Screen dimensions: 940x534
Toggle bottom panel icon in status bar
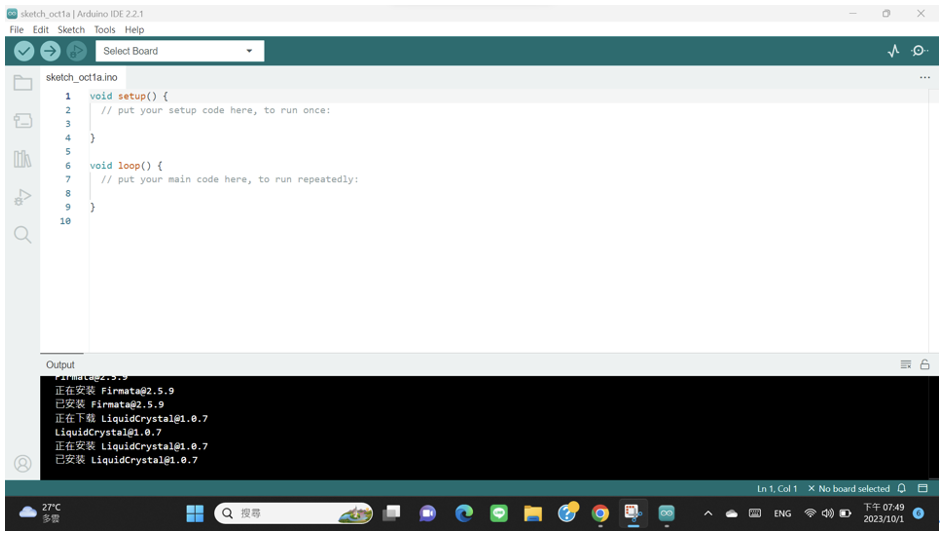(x=923, y=488)
